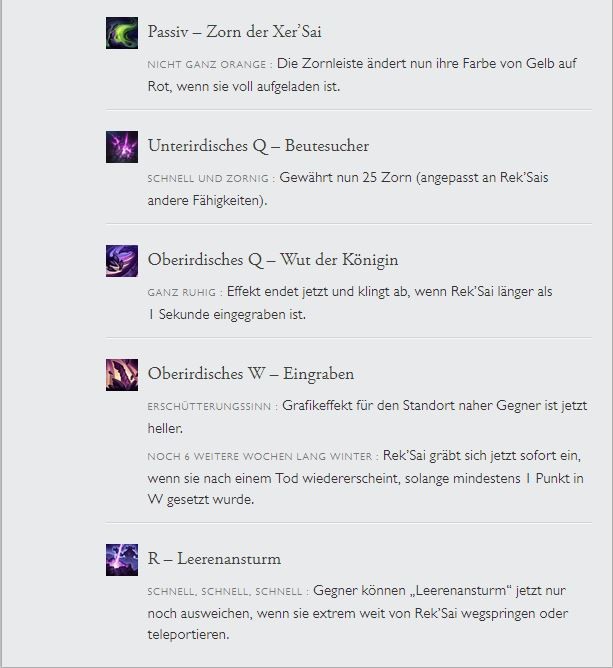Click the Beutesucher ability icon

coord(122,147)
